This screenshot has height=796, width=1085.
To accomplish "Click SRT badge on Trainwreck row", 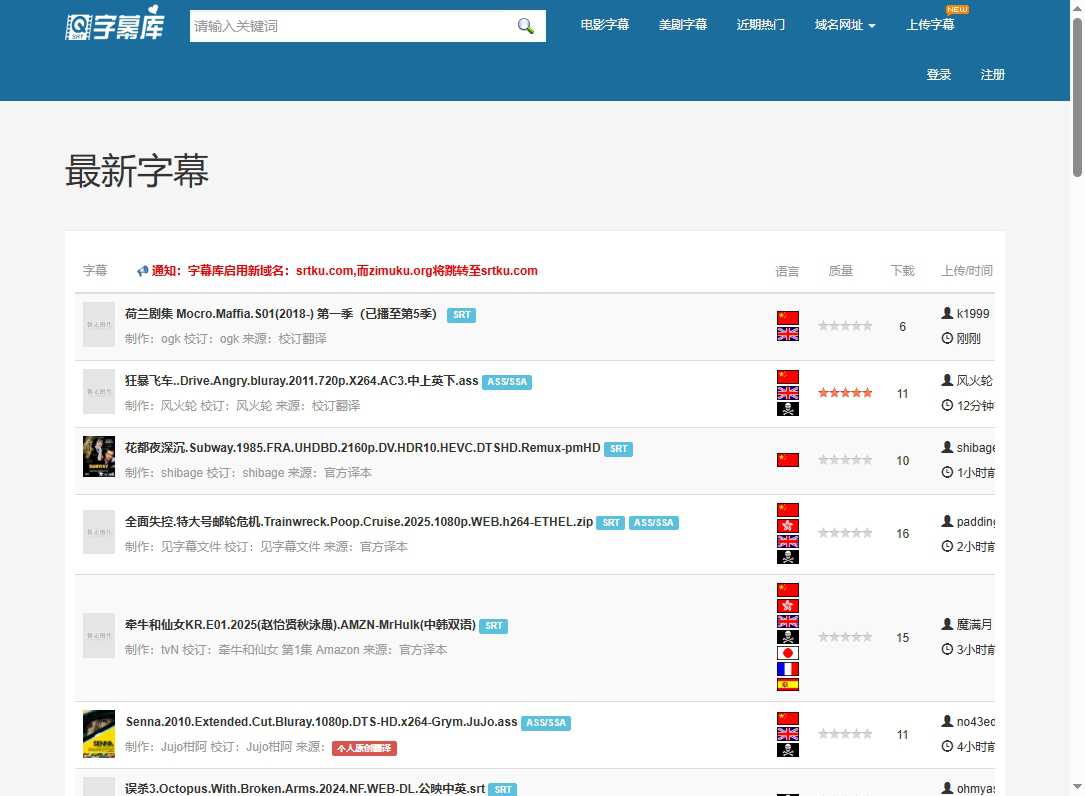I will pos(611,523).
